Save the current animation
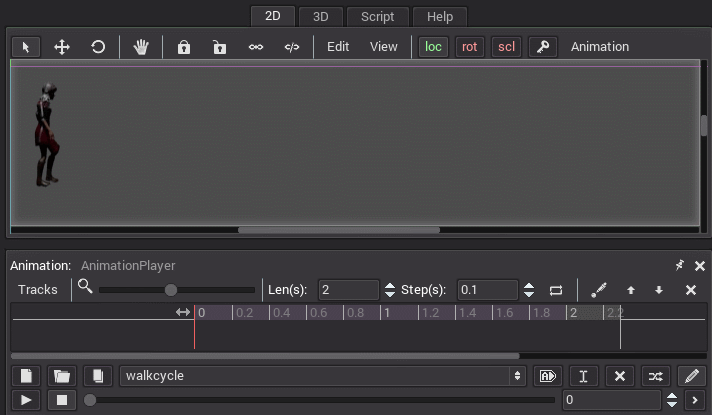This screenshot has height=415, width=712. tap(98, 376)
